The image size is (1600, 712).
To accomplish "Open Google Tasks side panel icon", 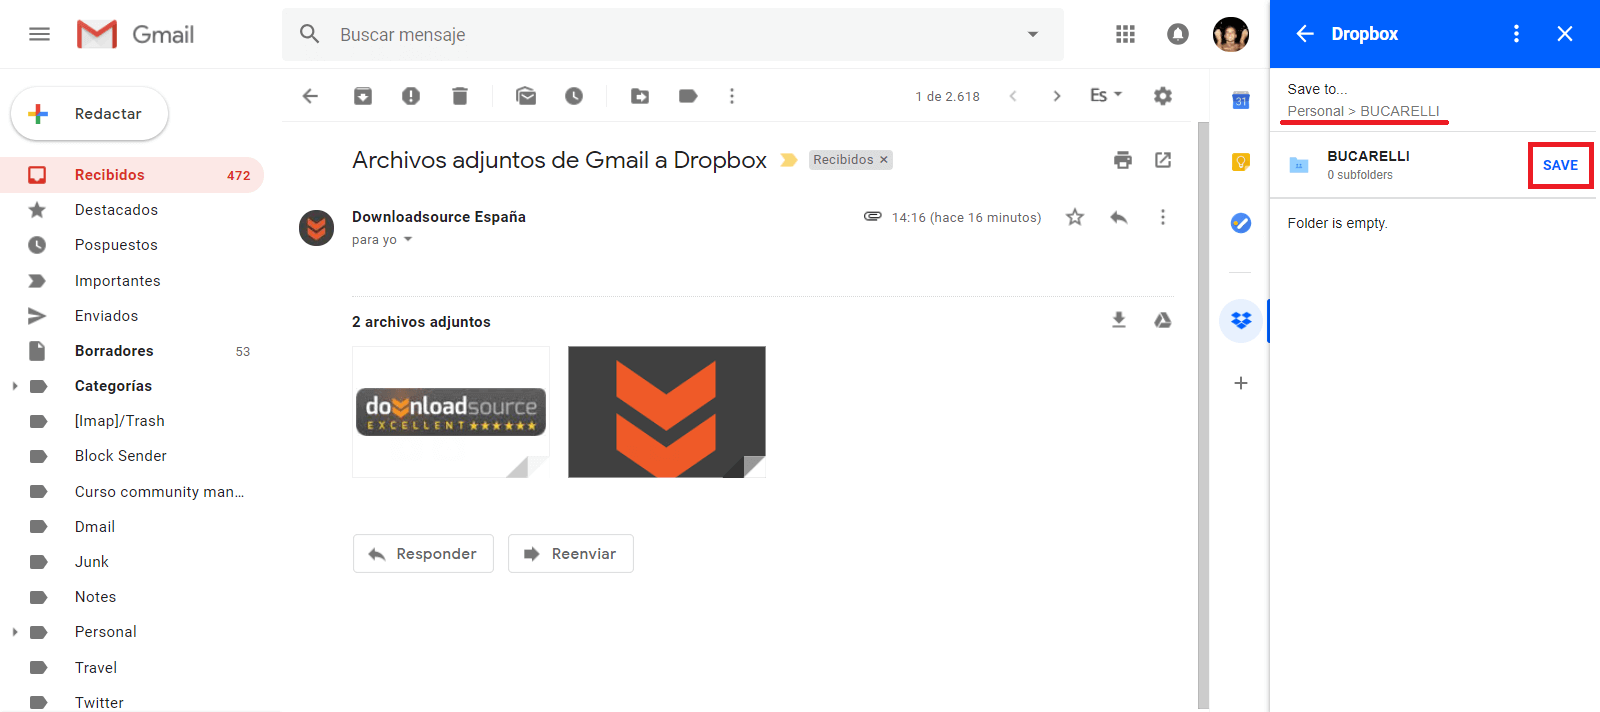I will tap(1241, 223).
